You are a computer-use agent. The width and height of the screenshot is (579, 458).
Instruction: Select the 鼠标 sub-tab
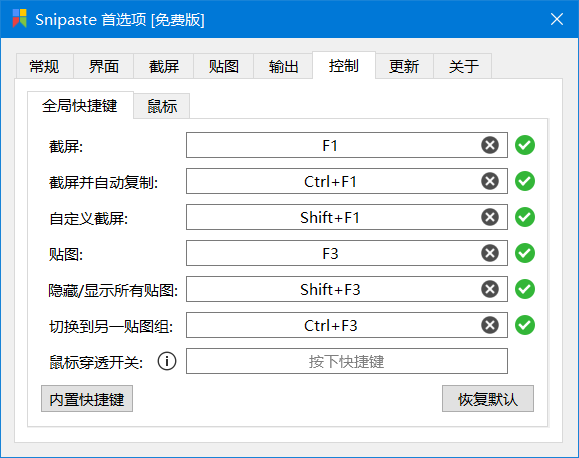[162, 106]
